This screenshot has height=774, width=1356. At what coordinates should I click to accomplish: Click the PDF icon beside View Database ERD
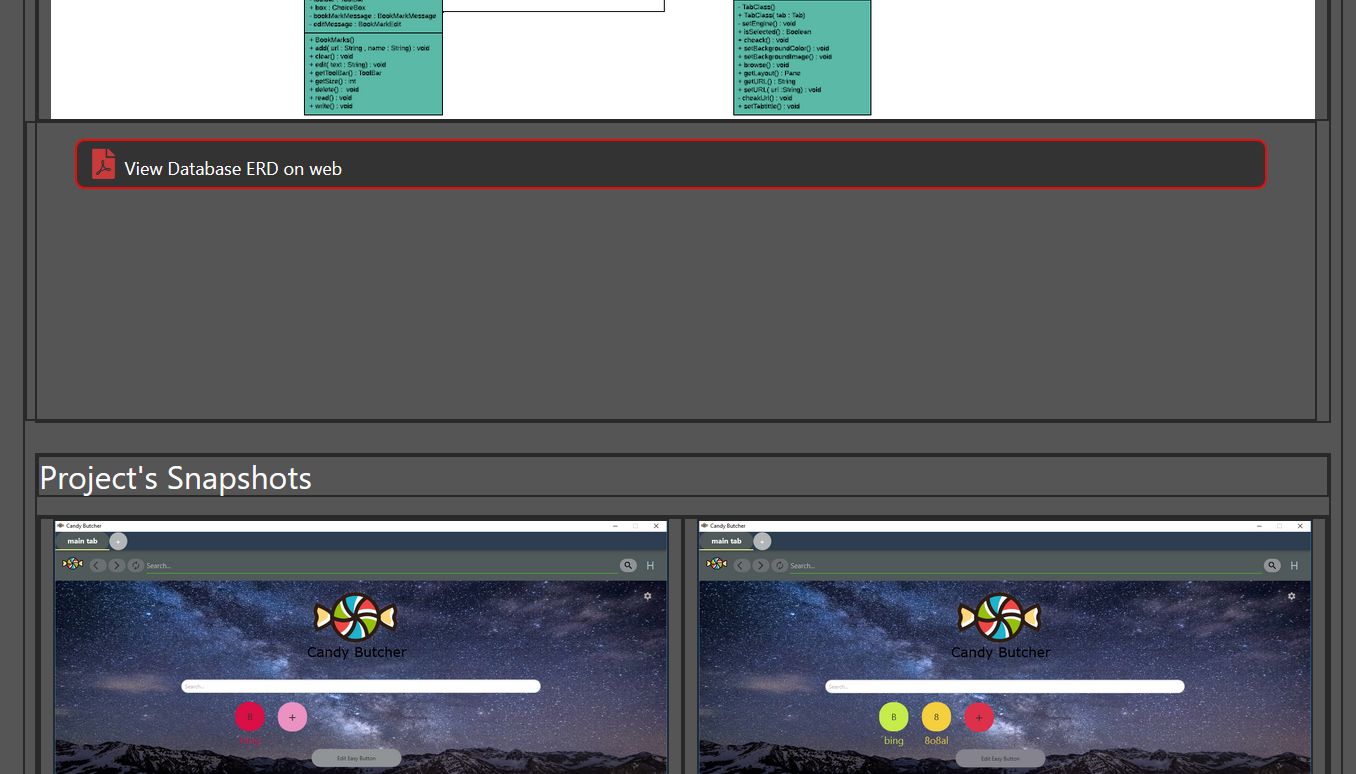[x=103, y=164]
